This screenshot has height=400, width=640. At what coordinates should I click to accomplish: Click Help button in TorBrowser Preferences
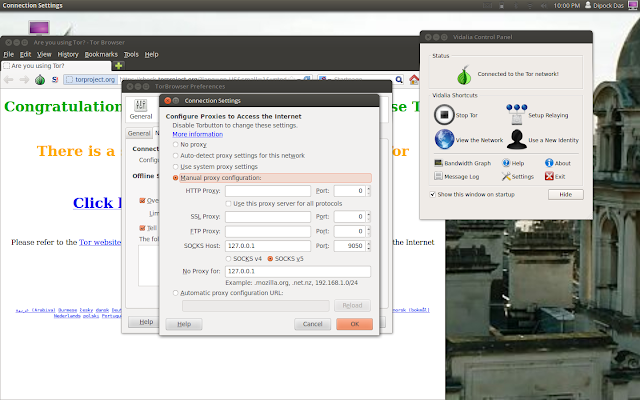(143, 322)
